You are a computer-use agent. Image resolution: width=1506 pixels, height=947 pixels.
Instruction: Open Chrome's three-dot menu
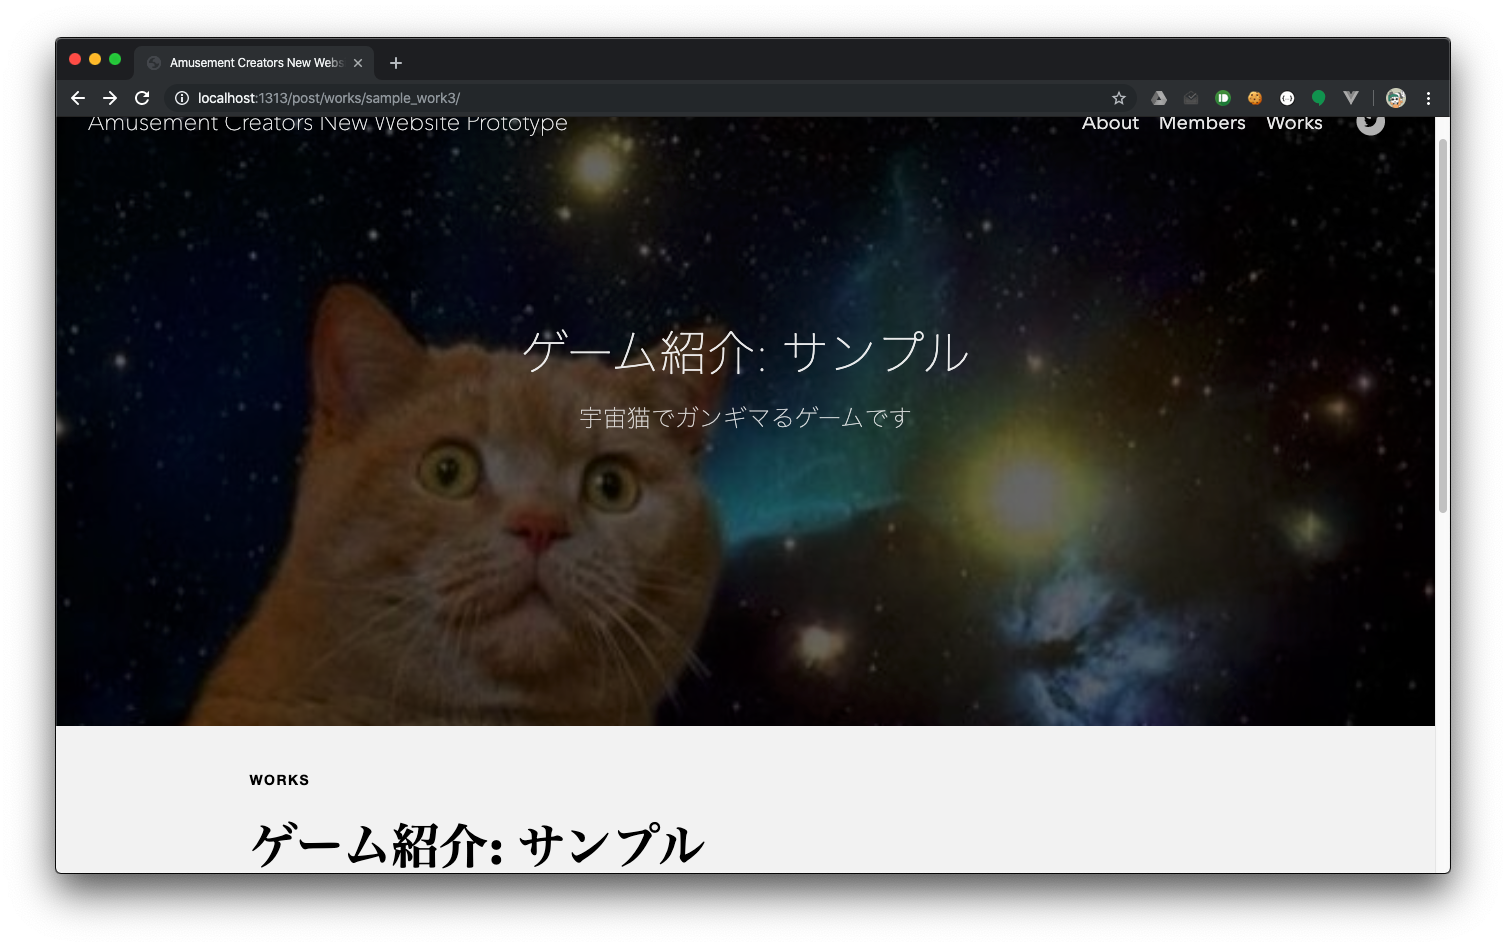(x=1428, y=98)
